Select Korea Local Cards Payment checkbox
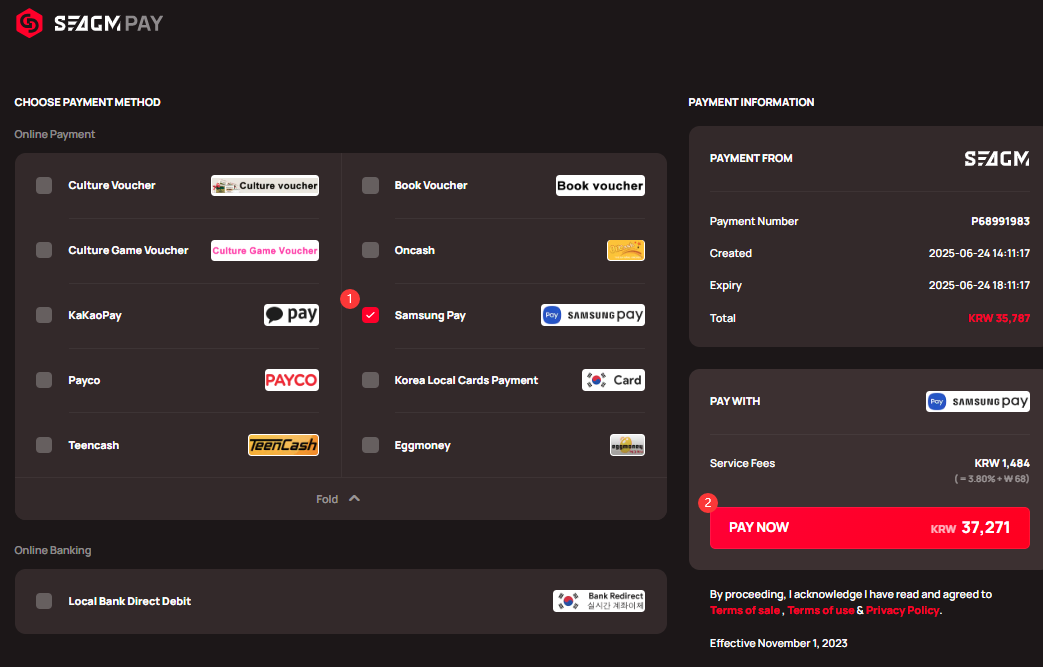 371,380
